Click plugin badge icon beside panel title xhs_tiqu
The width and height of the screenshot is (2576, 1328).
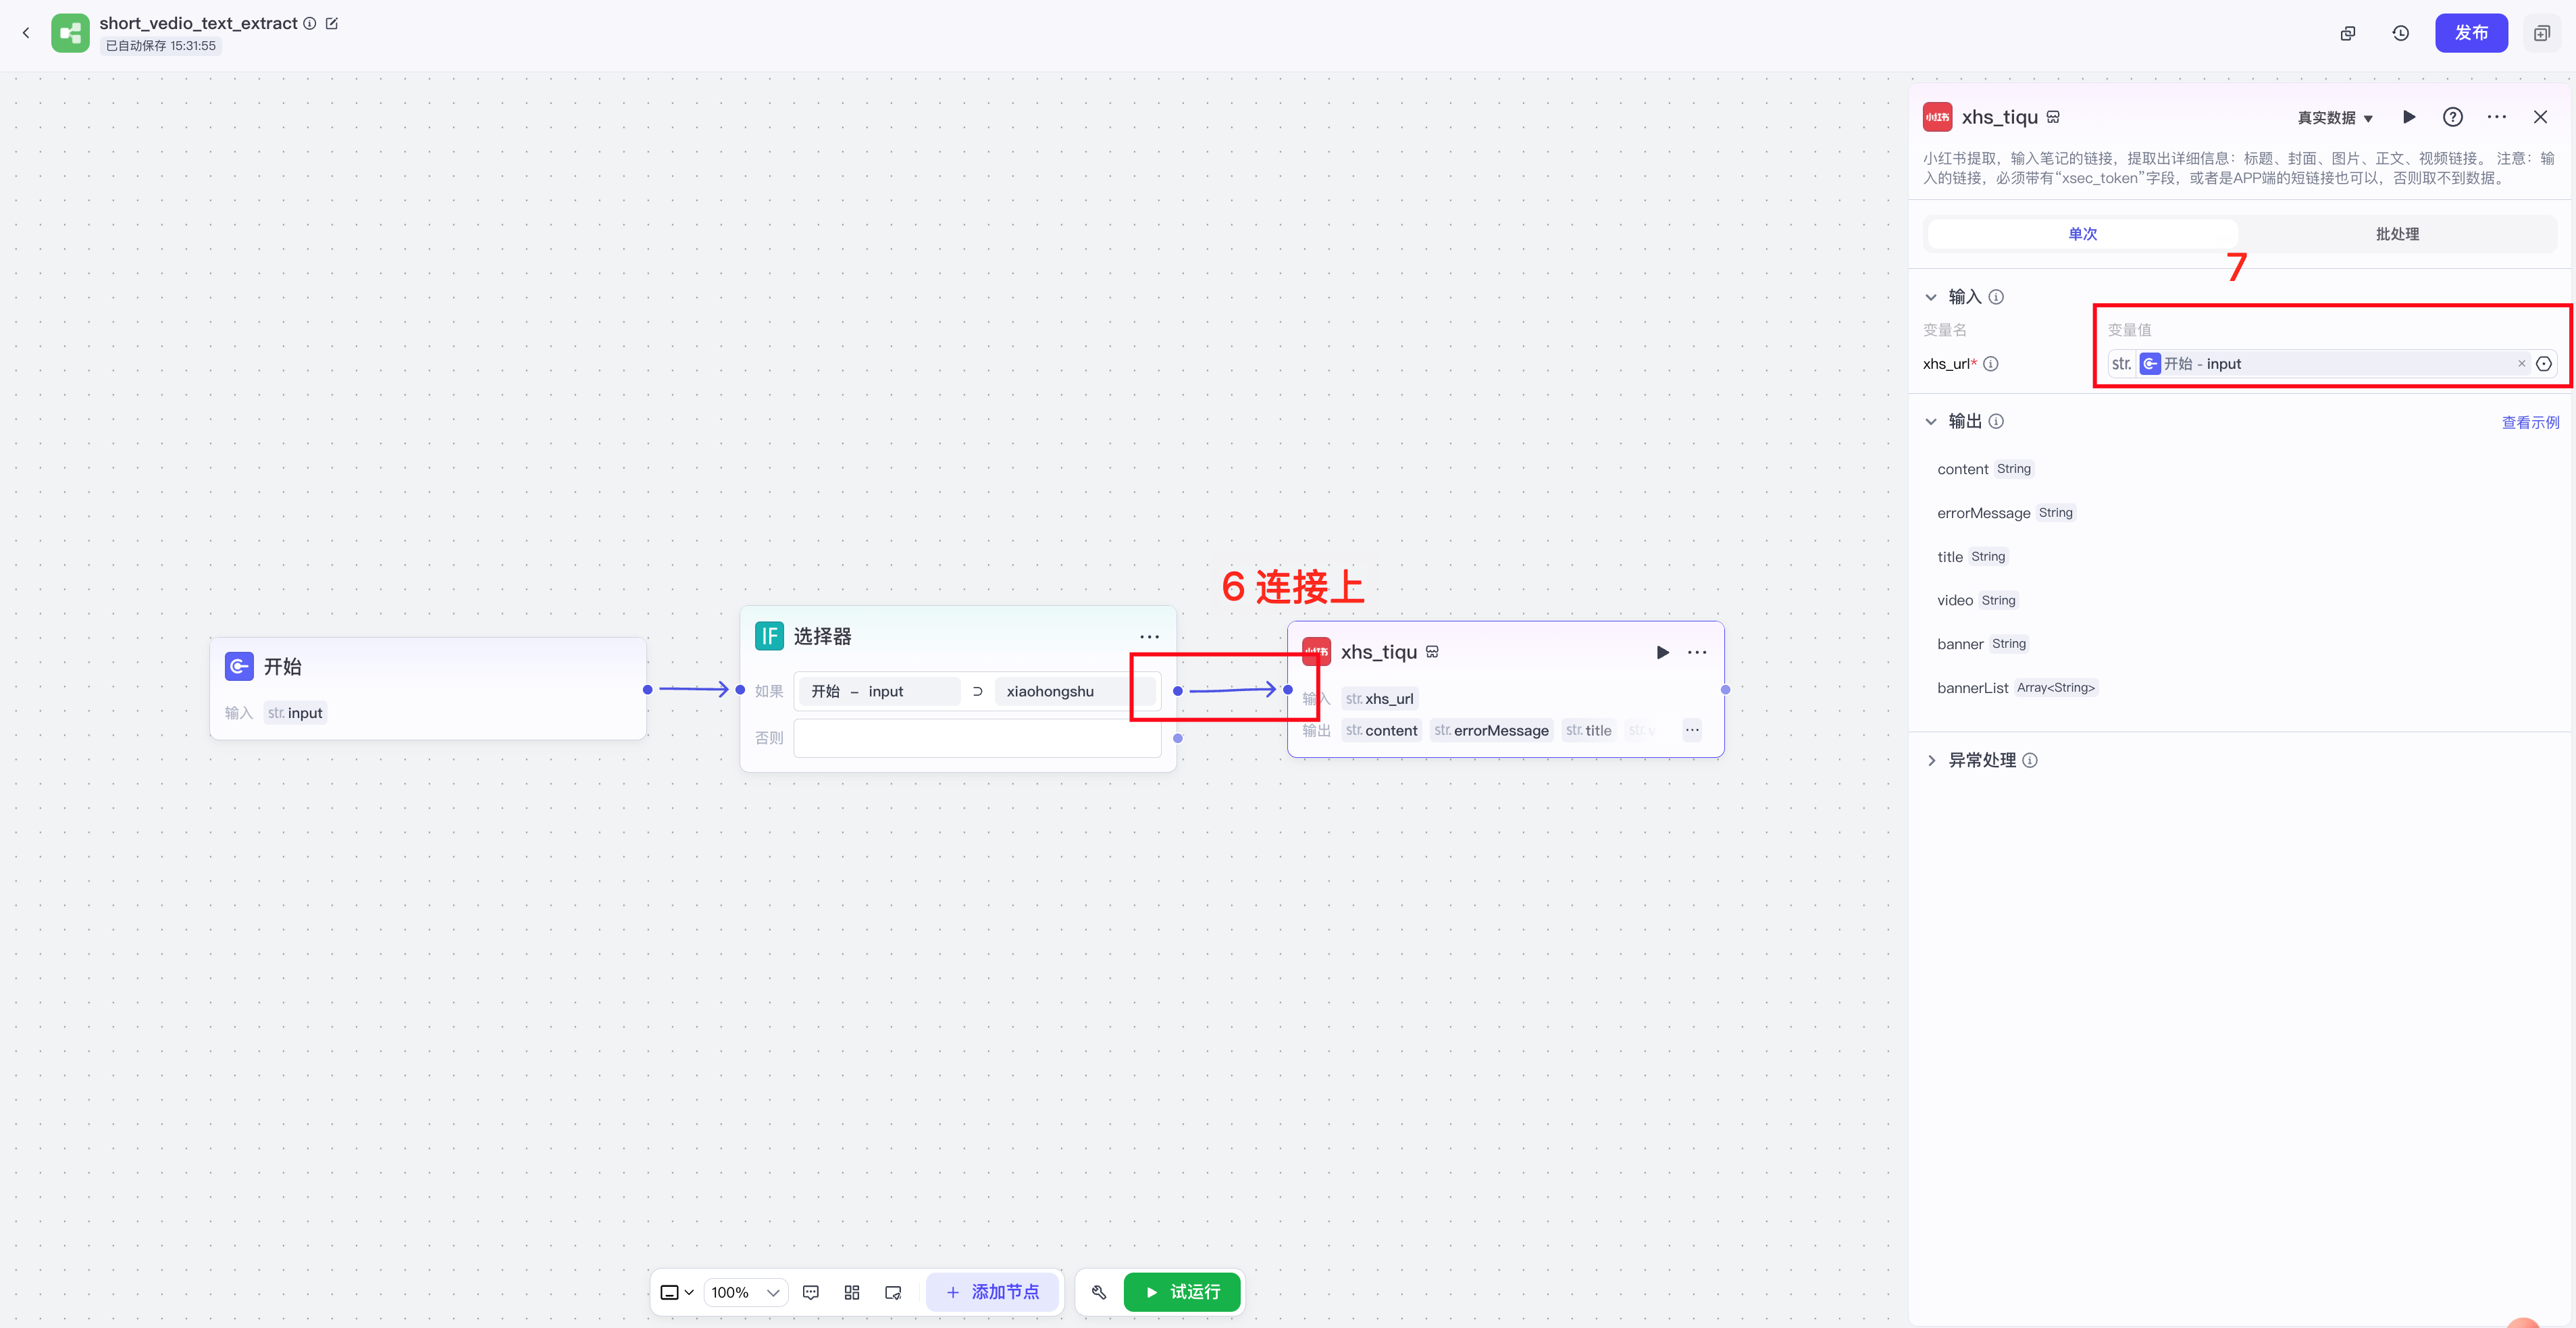pos(2053,117)
